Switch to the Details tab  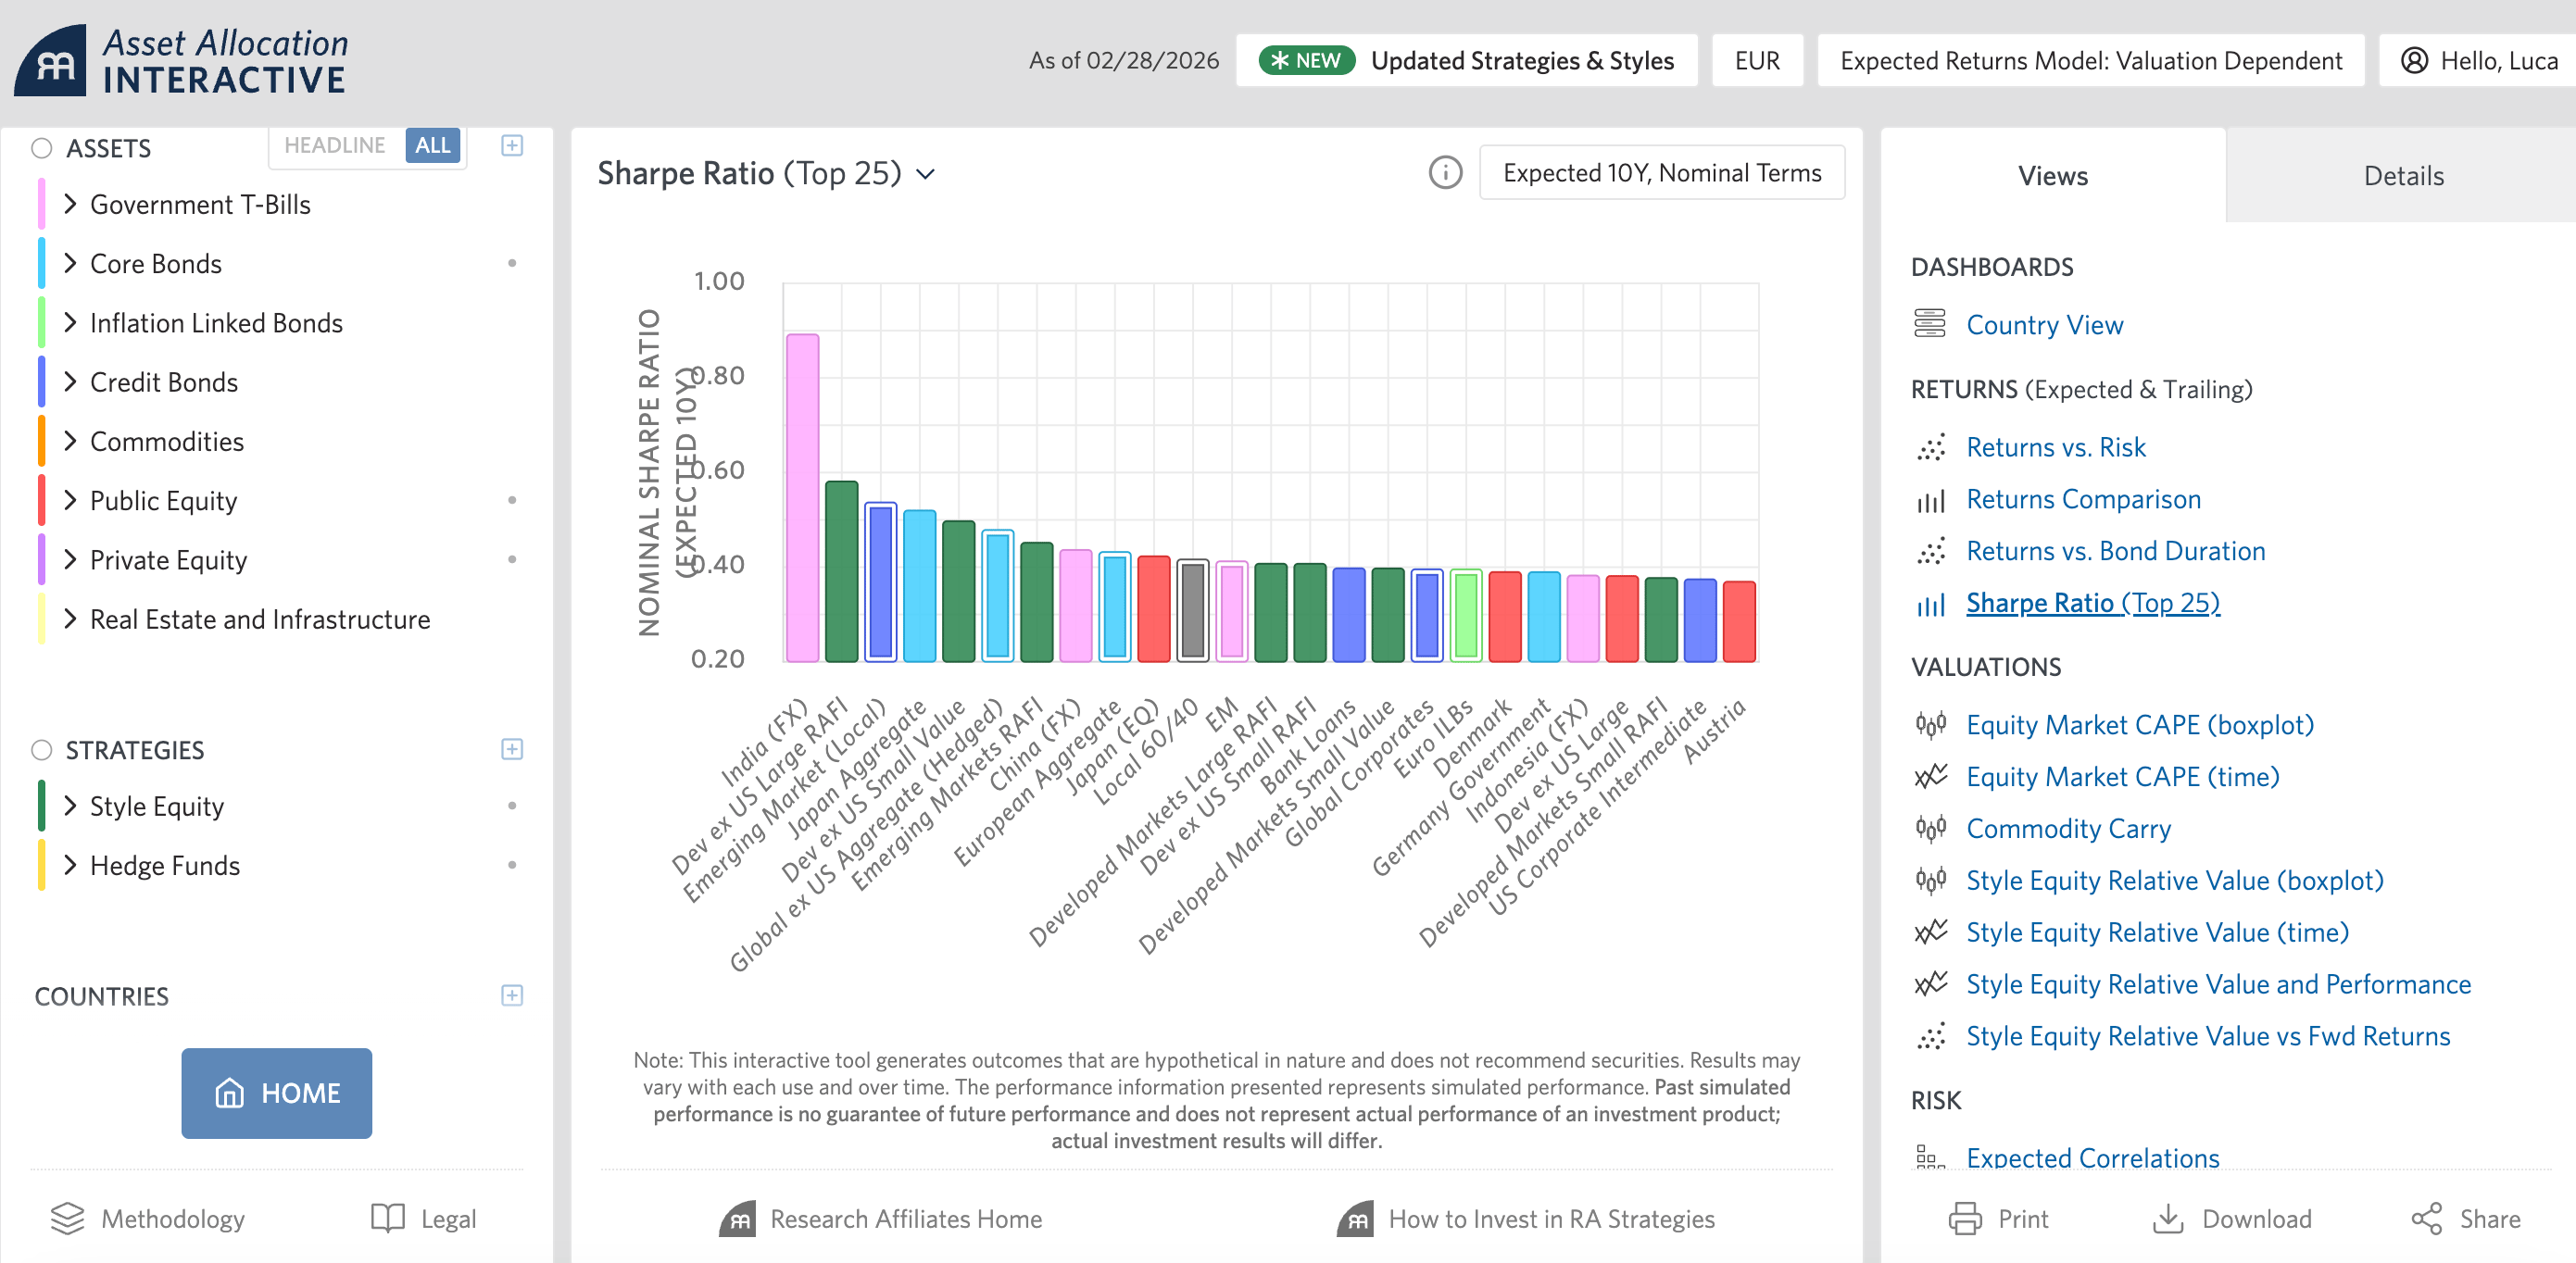click(2402, 176)
